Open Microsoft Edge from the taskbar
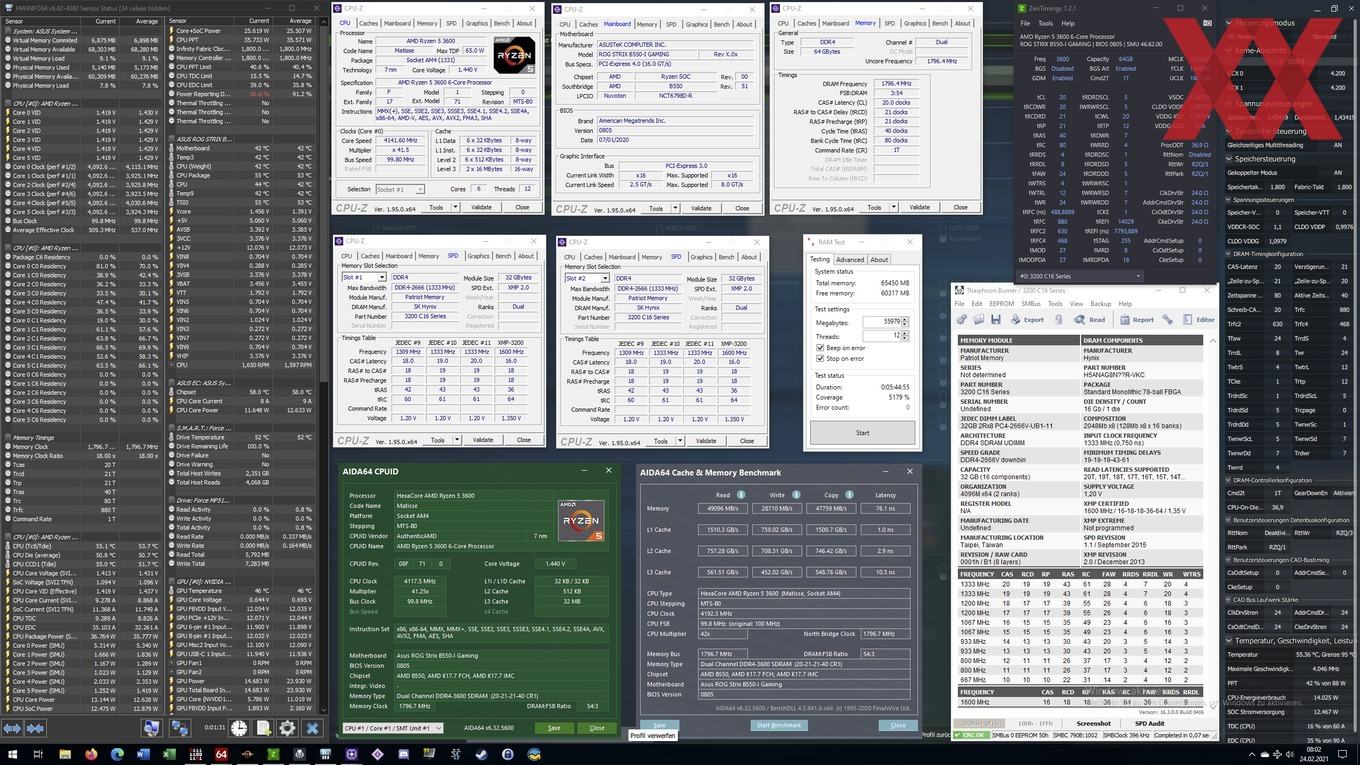1360x765 pixels. click(x=117, y=754)
